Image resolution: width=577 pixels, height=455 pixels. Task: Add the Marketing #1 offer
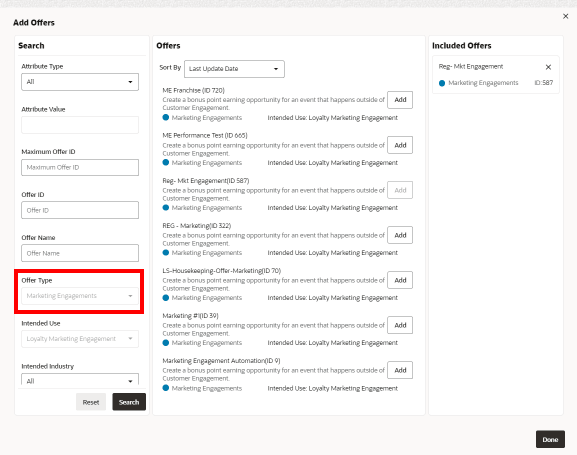pos(400,325)
